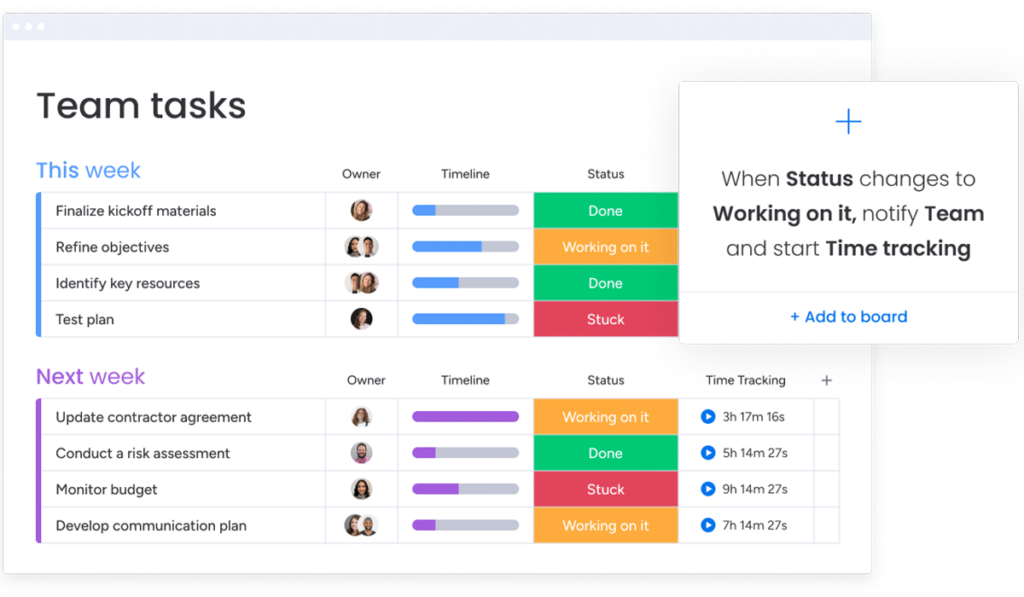Collapse the This week group
This screenshot has width=1024, height=597.
coord(88,171)
